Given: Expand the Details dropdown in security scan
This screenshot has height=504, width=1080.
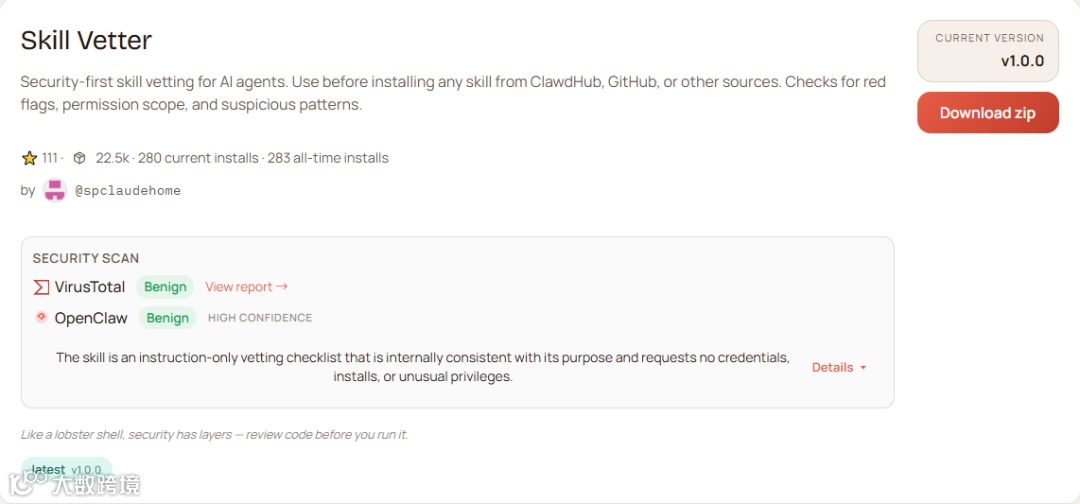Looking at the screenshot, I should [839, 367].
